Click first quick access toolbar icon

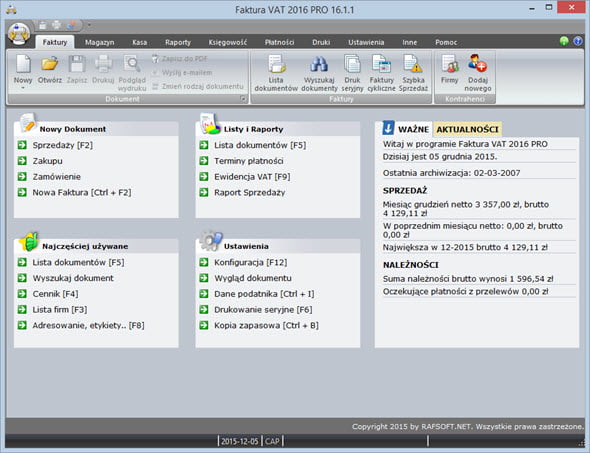click(x=43, y=25)
